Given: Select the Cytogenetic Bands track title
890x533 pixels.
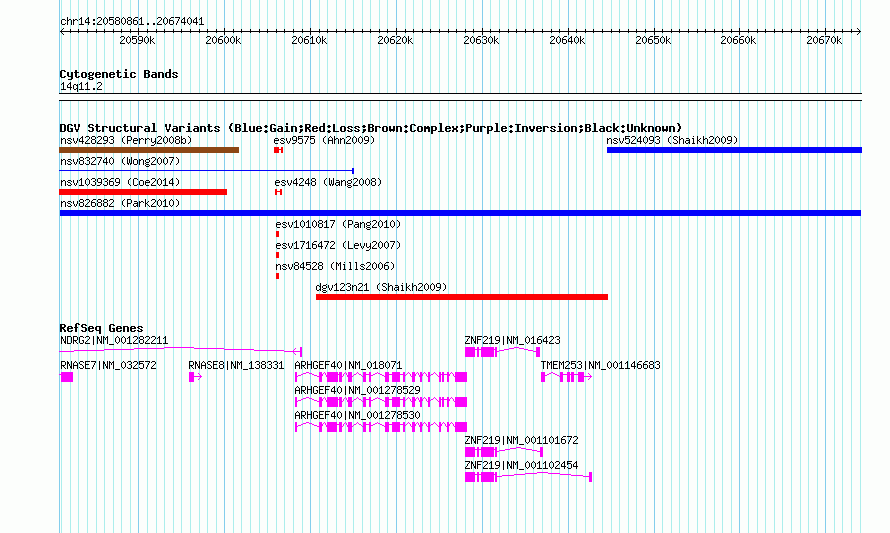Looking at the screenshot, I should point(119,74).
